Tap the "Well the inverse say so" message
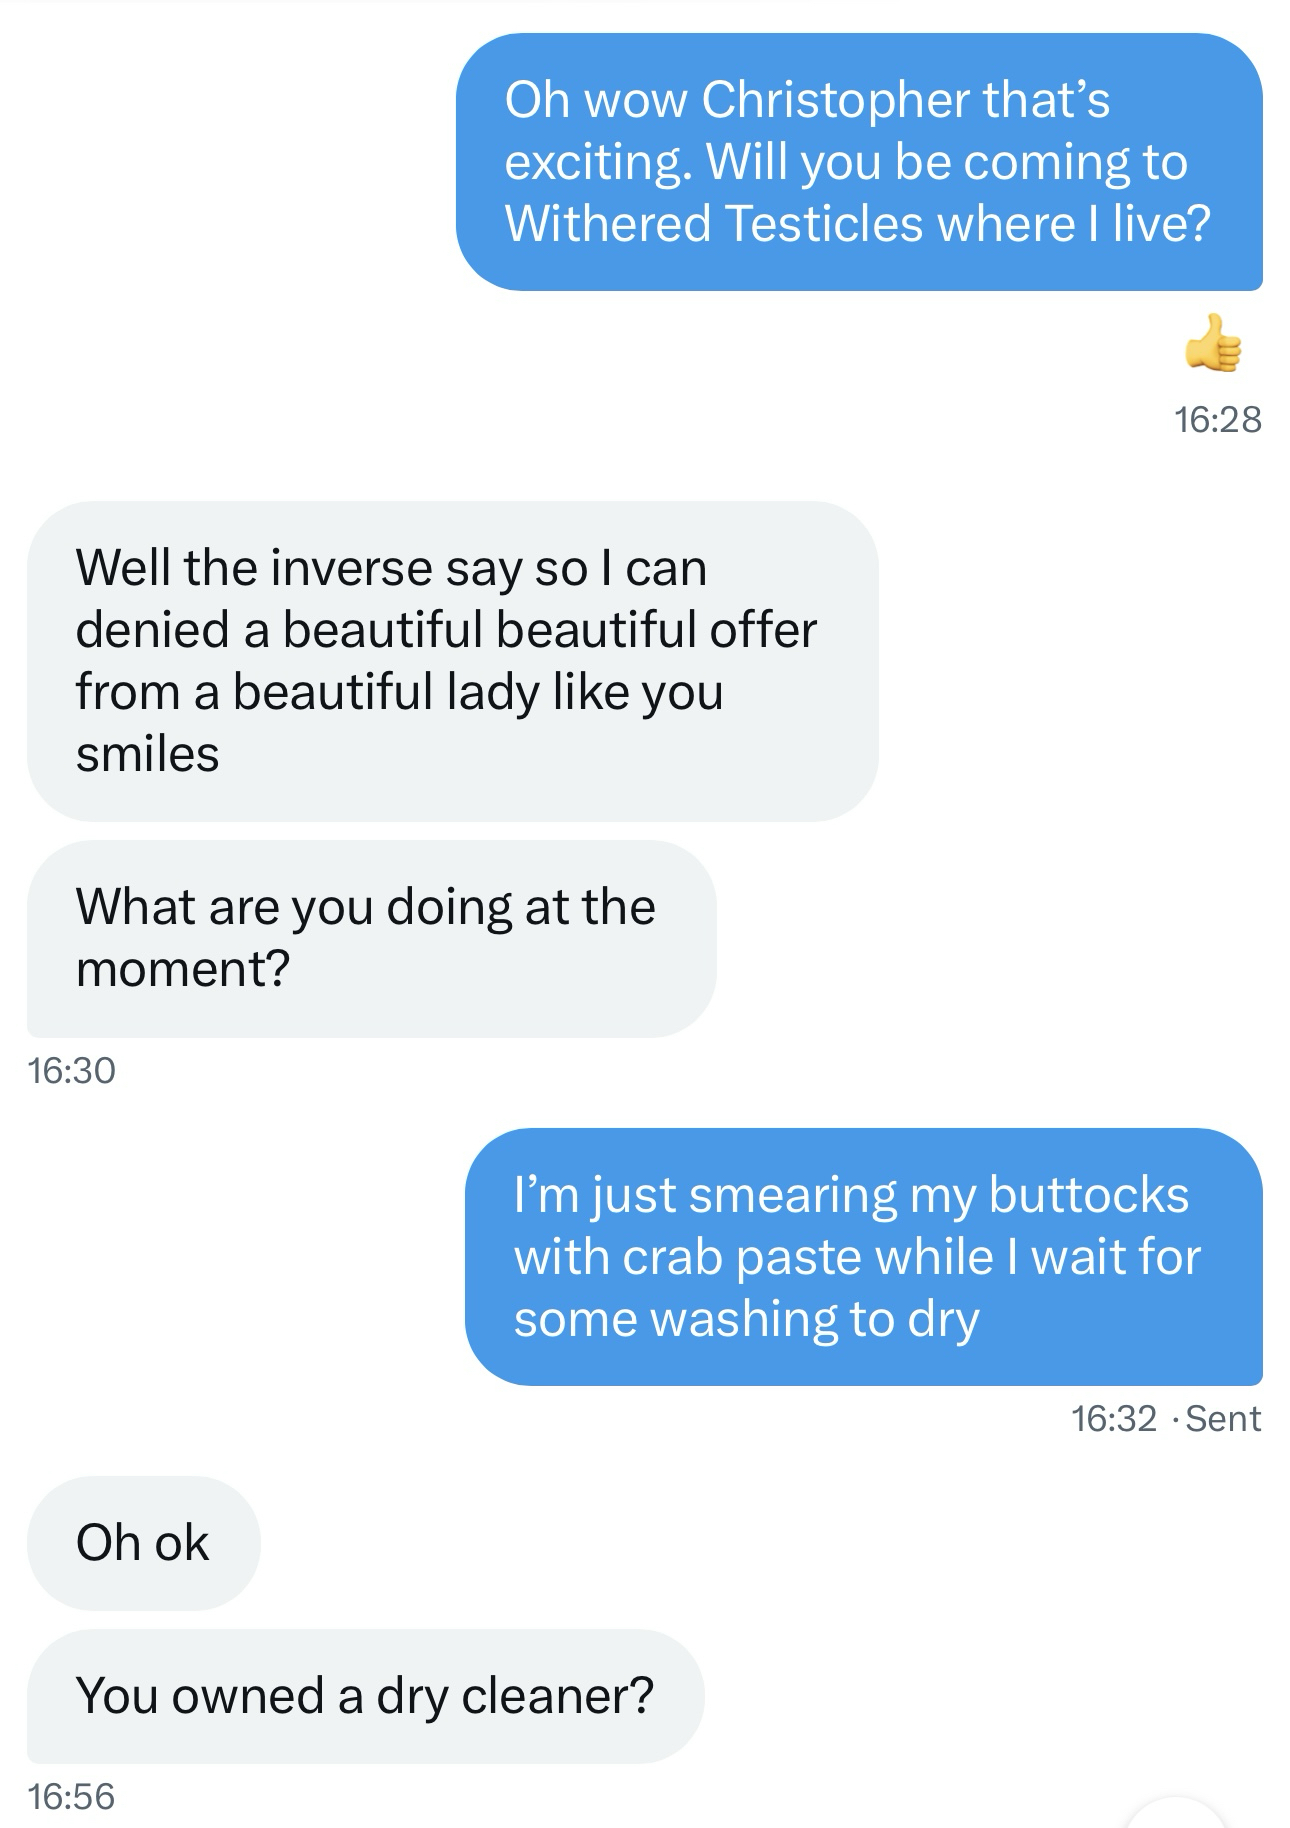Screen dimensions: 1290x1828 coord(452,661)
